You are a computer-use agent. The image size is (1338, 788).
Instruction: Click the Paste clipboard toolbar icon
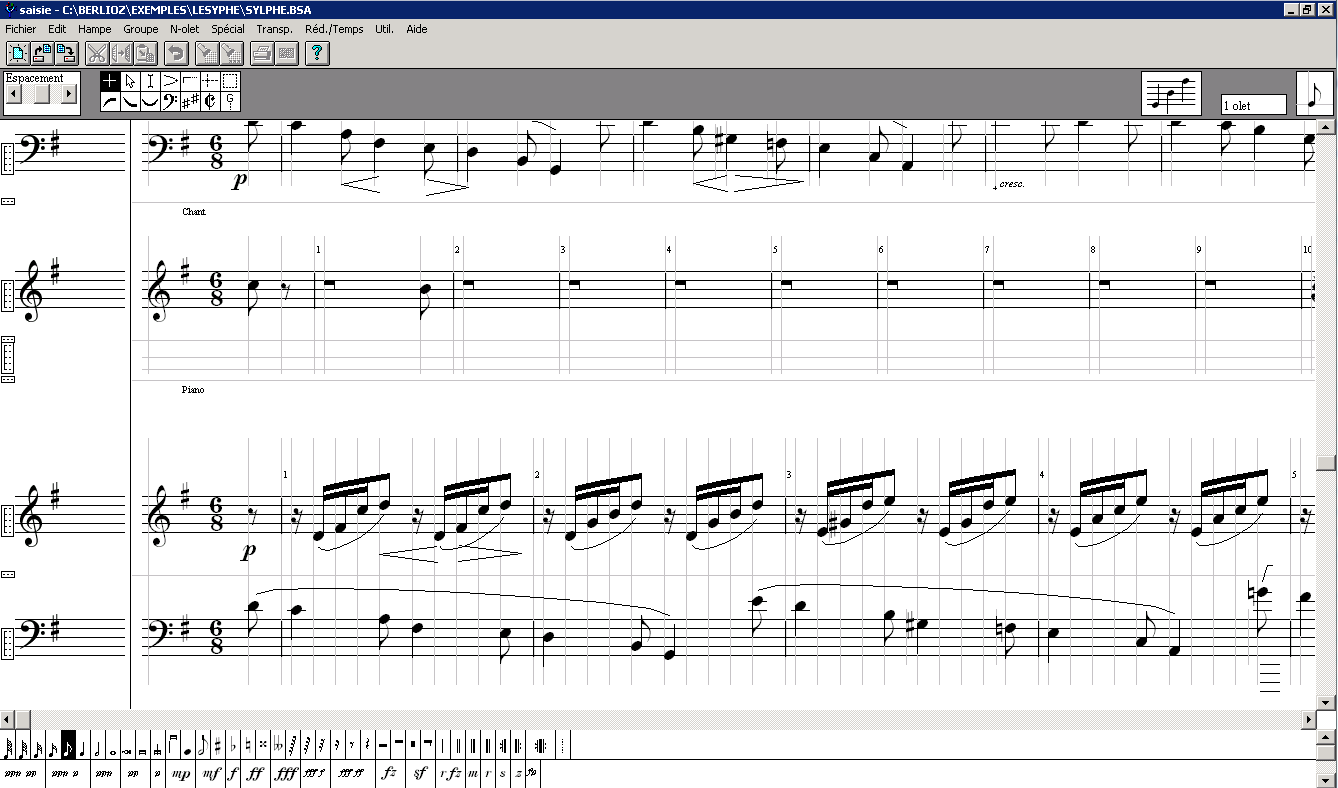pyautogui.click(x=145, y=53)
